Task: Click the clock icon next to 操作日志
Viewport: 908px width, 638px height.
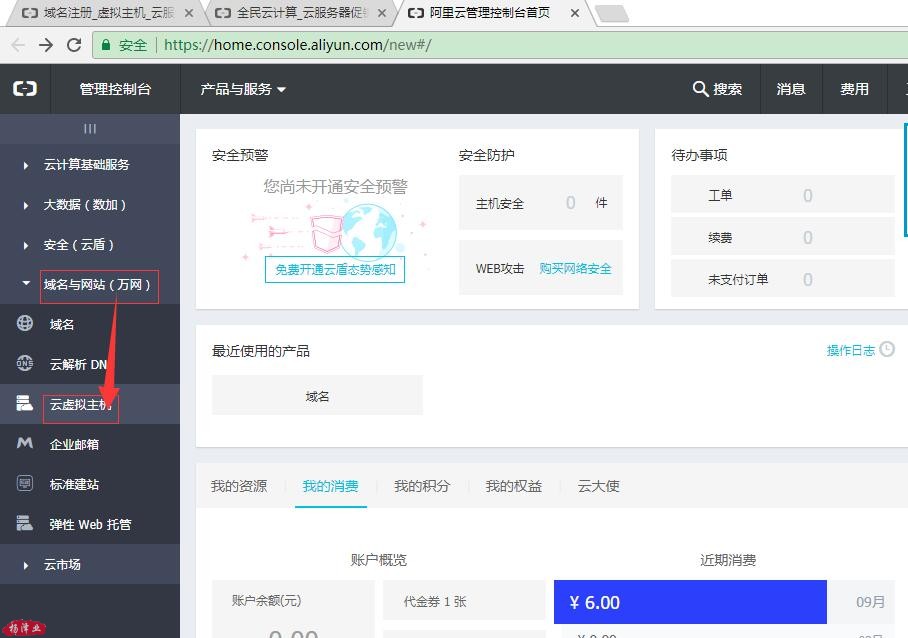Action: coord(887,349)
